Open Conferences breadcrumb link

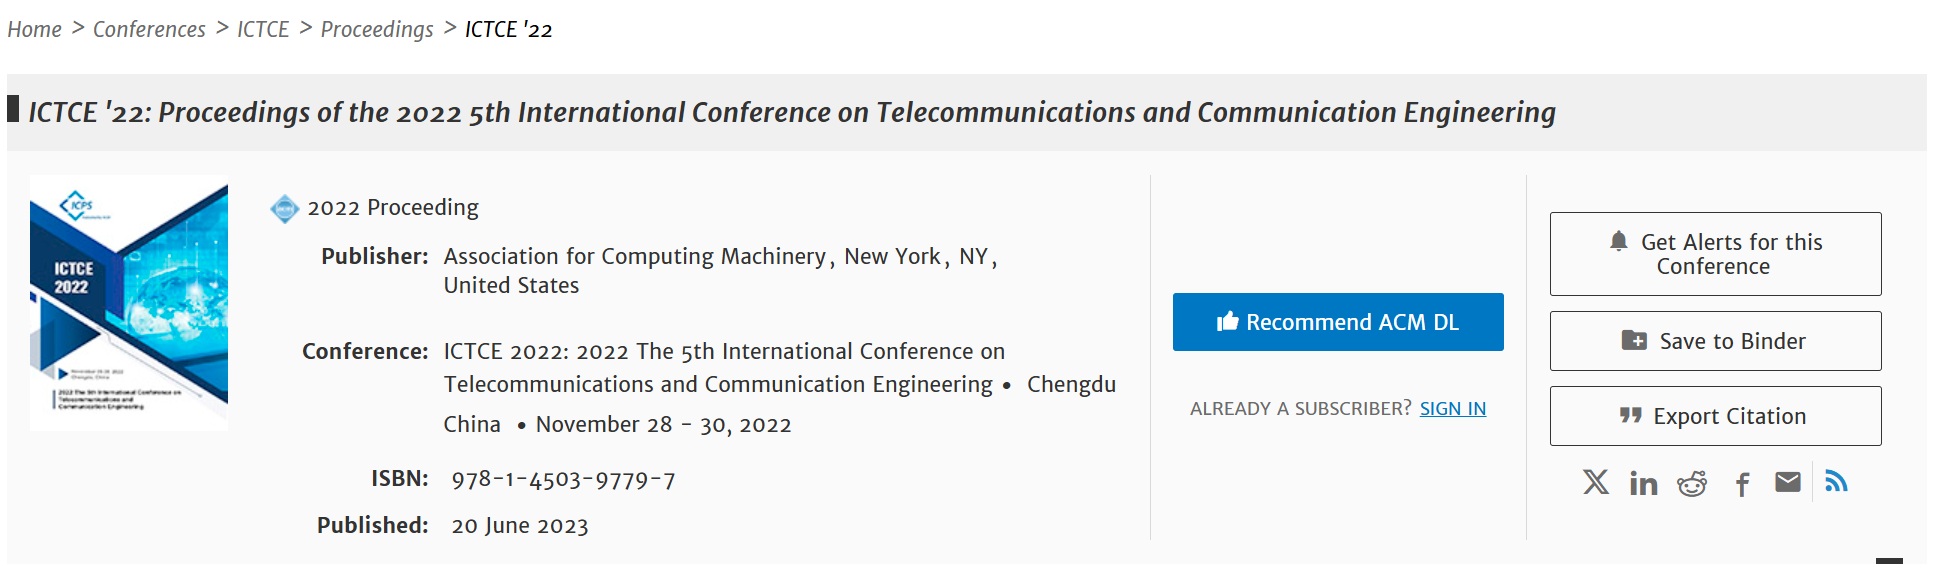149,30
